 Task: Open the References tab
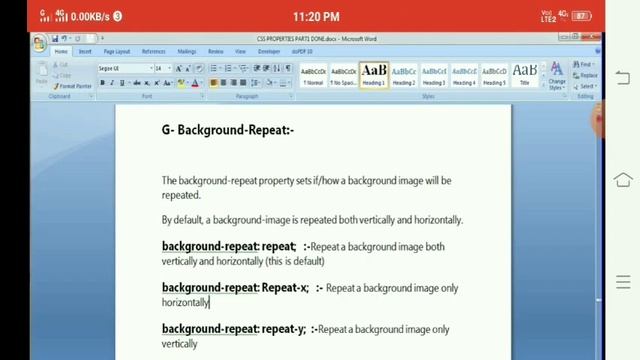pos(153,51)
